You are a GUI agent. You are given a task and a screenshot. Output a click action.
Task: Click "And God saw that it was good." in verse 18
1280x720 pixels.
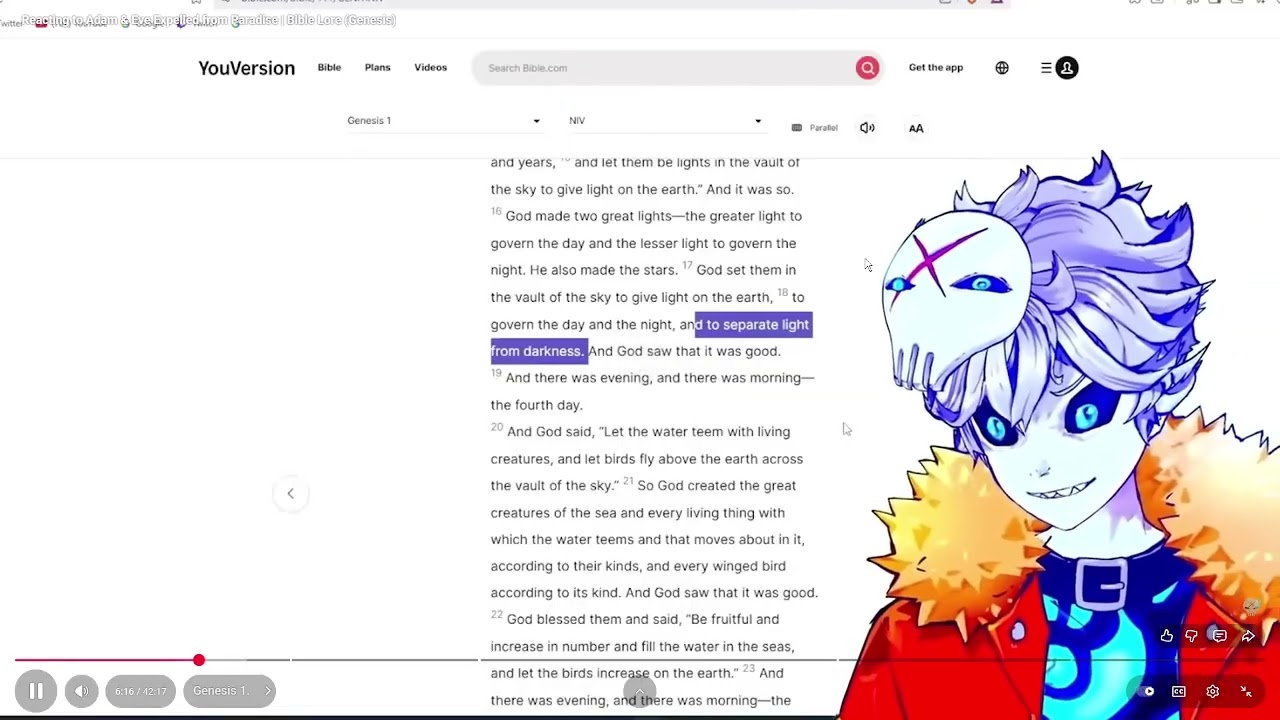[684, 351]
